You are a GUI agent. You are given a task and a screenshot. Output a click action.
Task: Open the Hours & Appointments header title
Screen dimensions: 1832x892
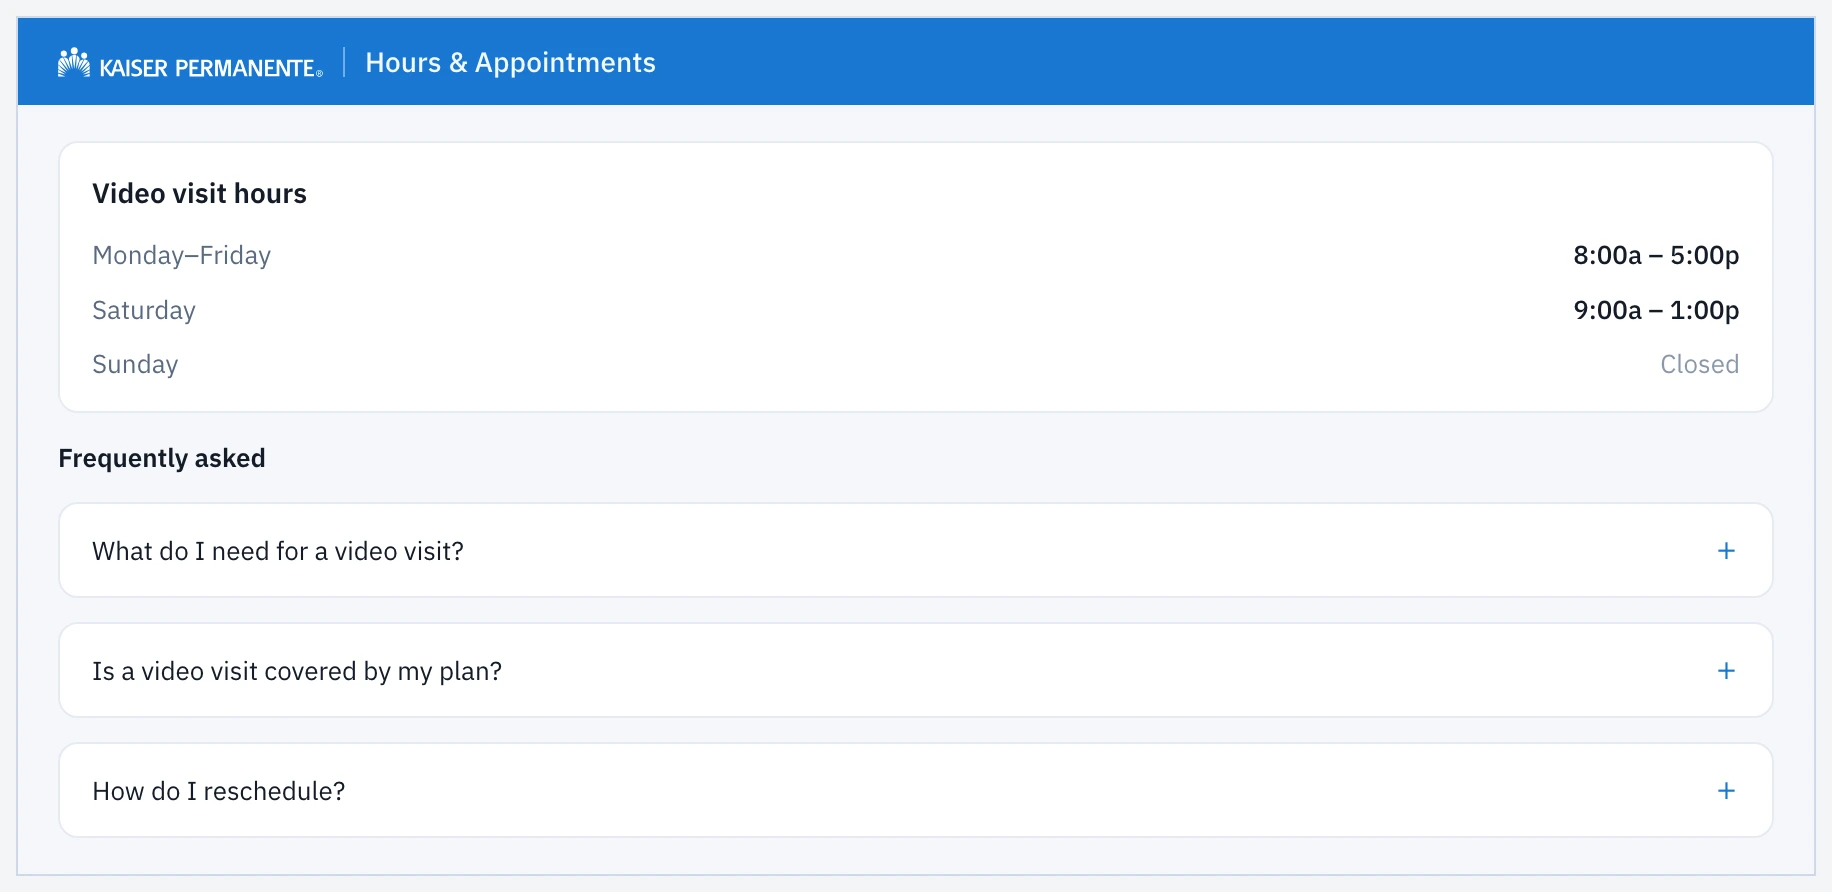510,63
